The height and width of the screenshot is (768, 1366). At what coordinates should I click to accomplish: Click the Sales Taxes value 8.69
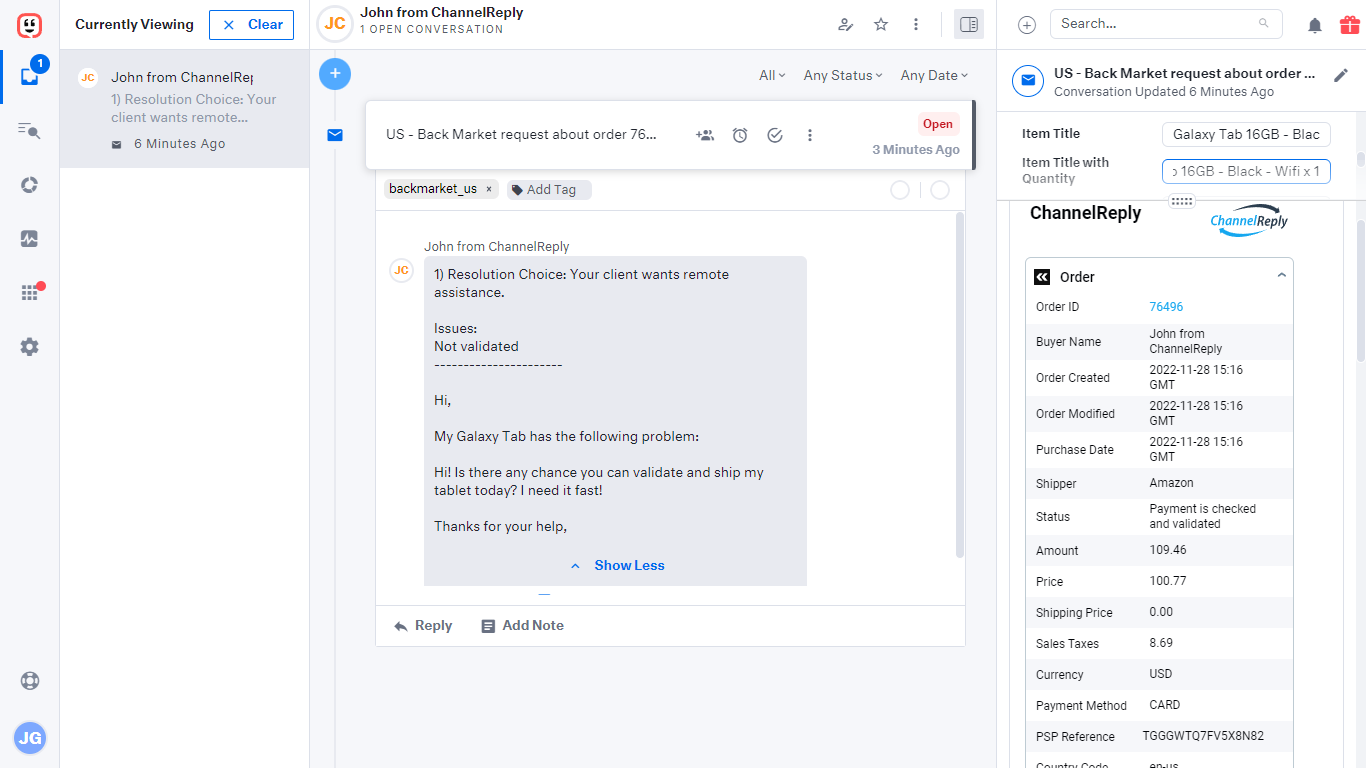1161,643
